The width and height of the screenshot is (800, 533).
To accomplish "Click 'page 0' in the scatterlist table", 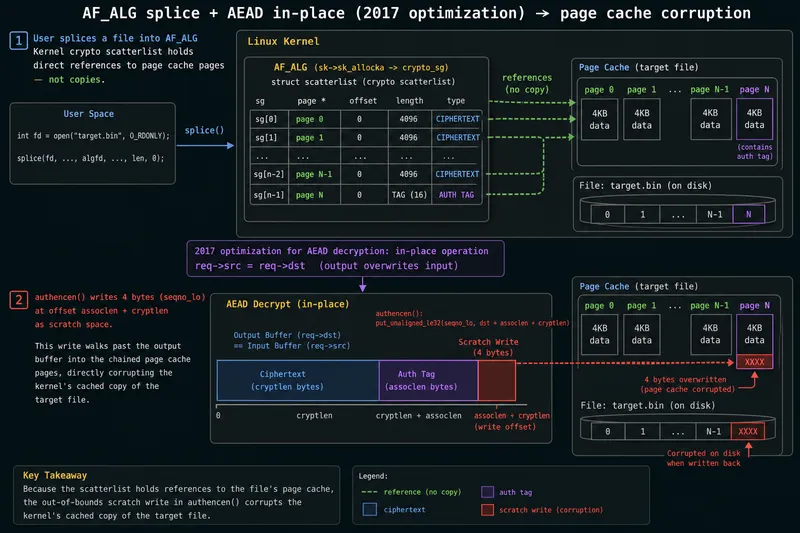I will [x=309, y=119].
